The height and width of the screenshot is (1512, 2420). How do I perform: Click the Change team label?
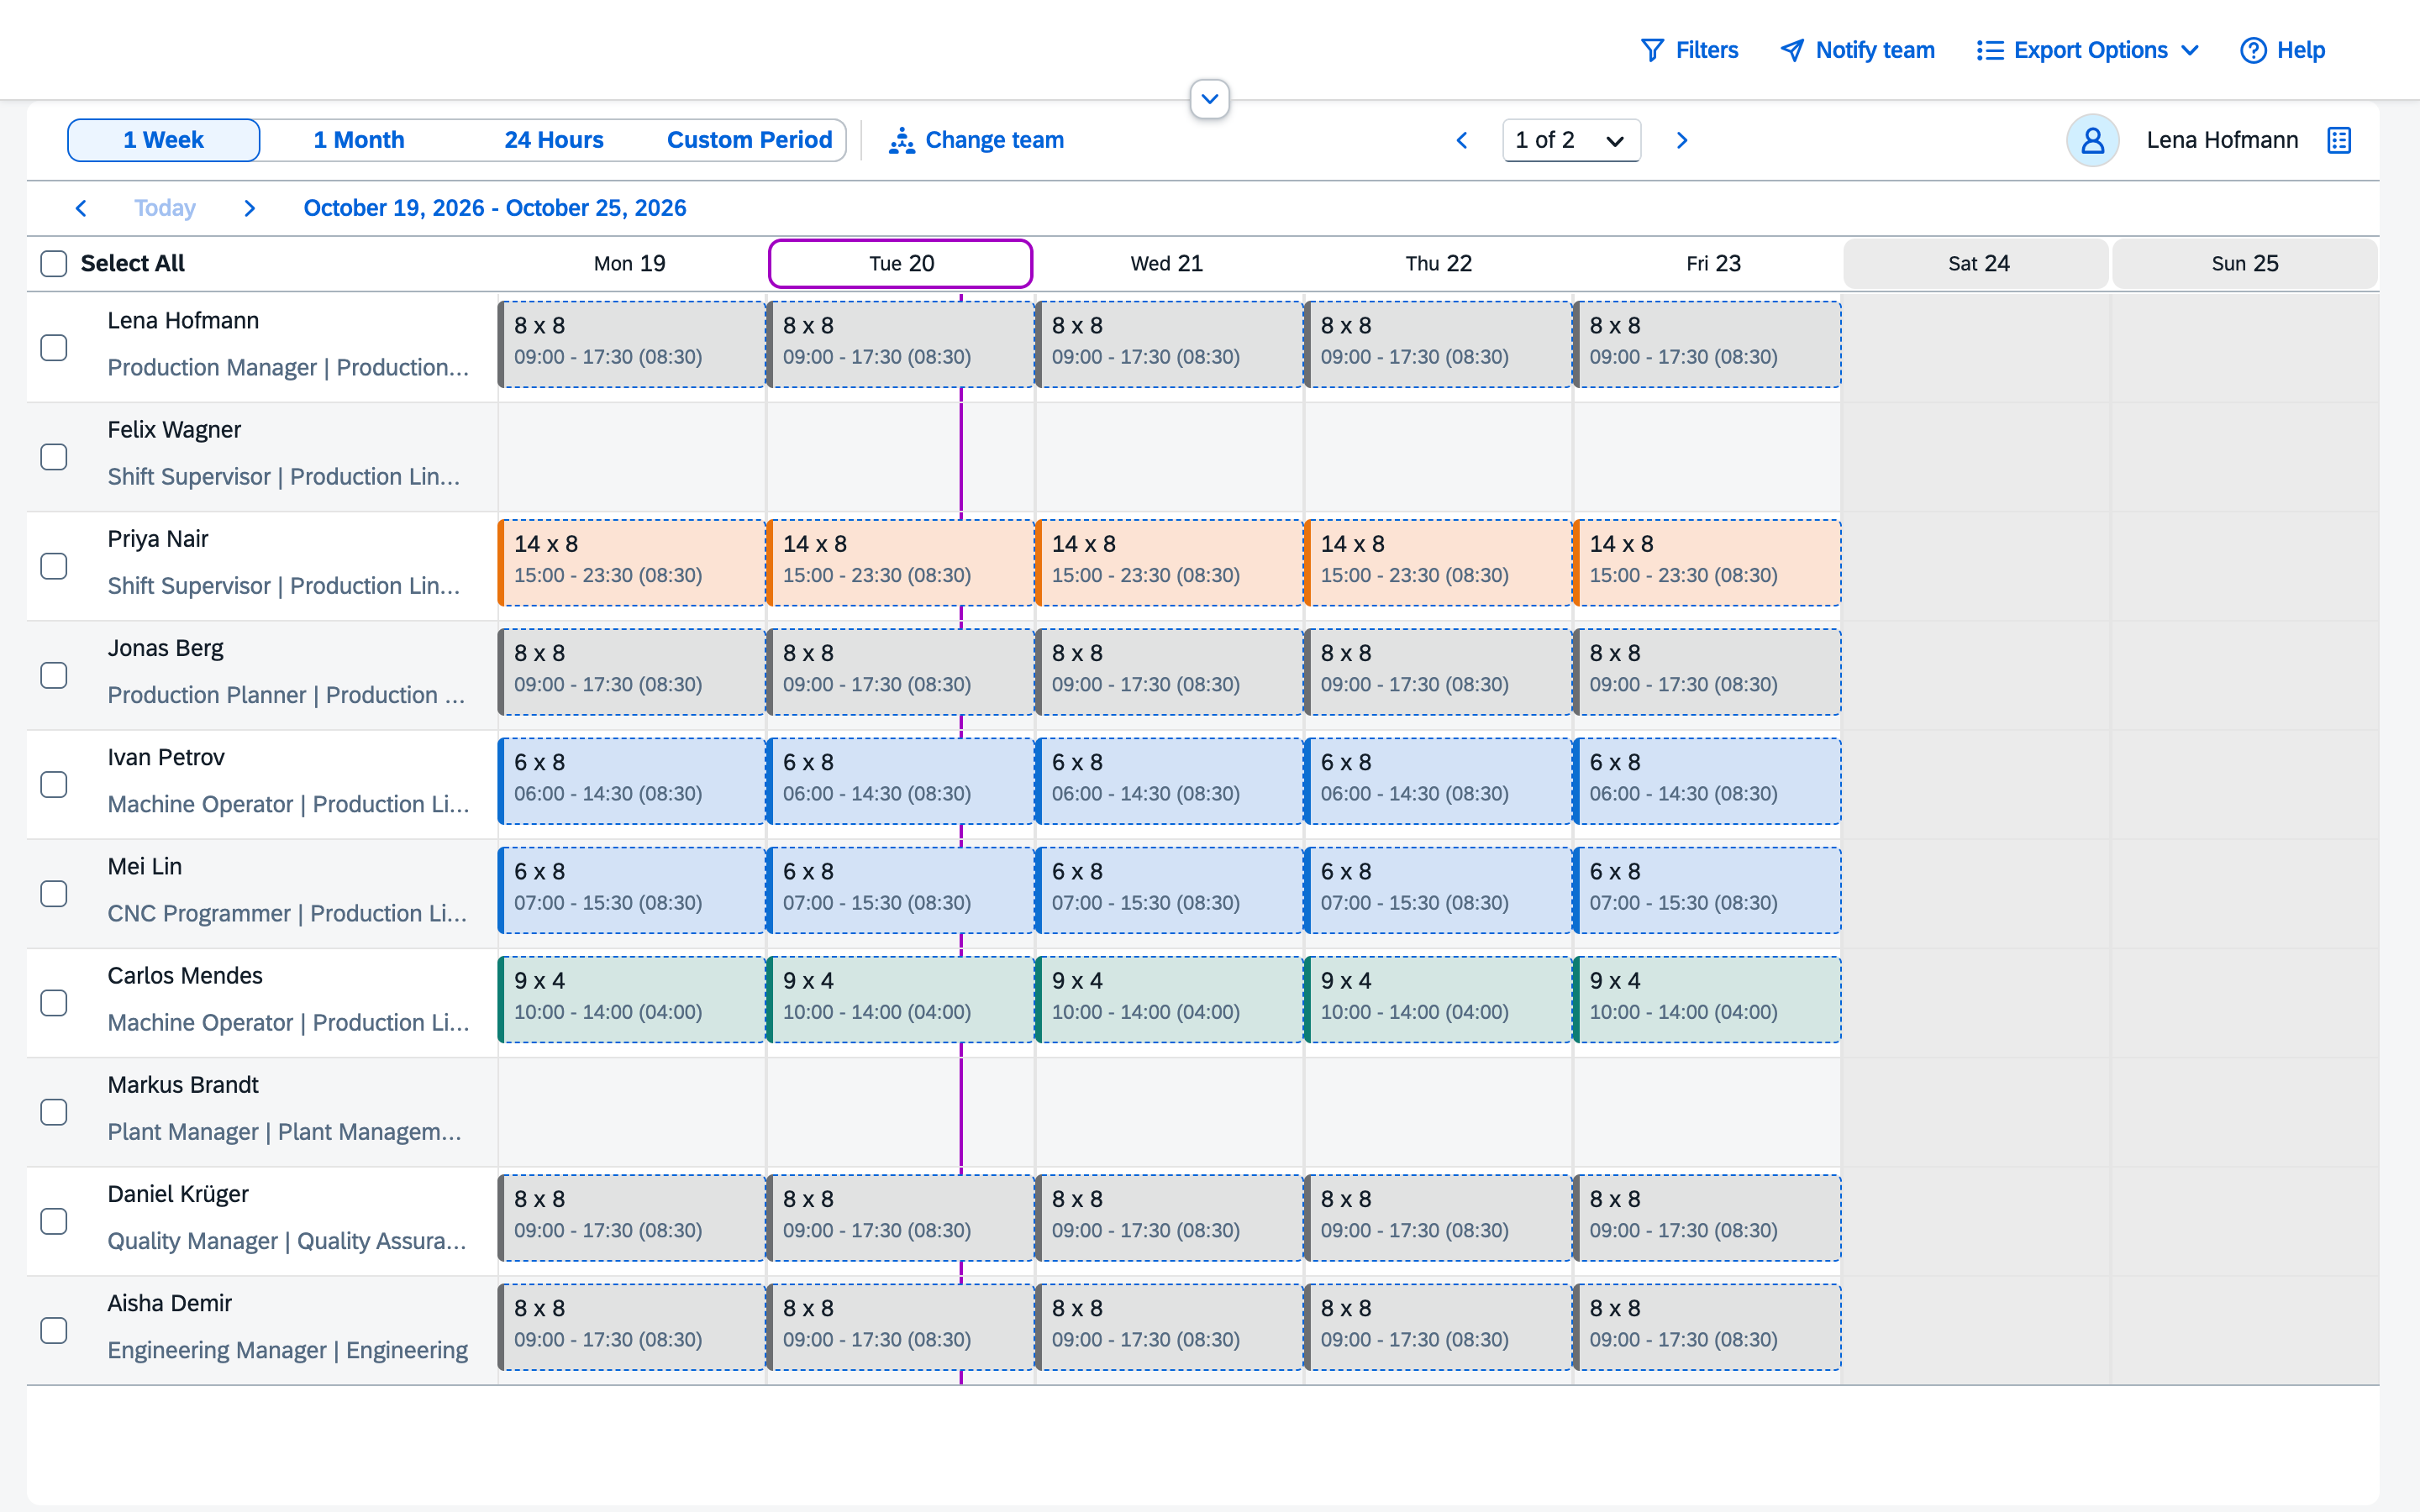tap(994, 140)
